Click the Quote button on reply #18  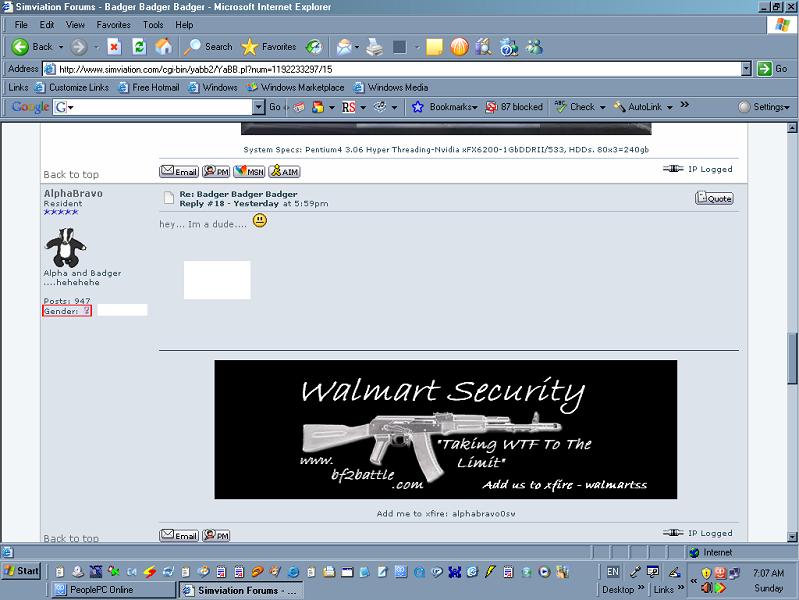click(714, 198)
